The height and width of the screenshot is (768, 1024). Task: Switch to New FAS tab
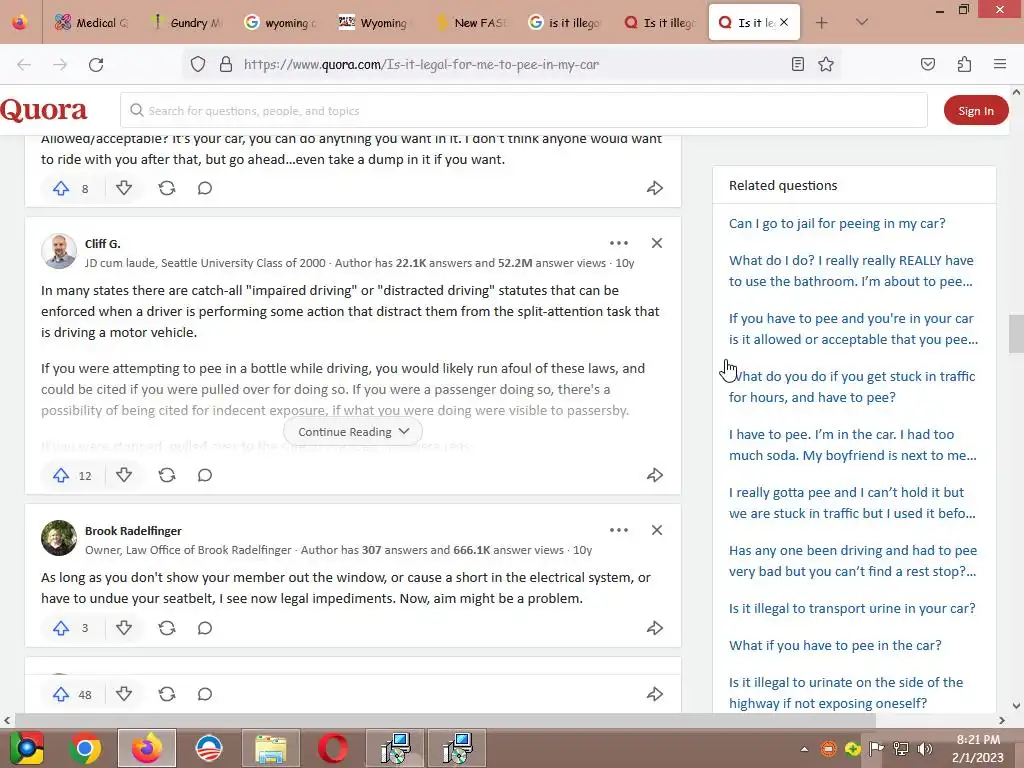(x=472, y=23)
